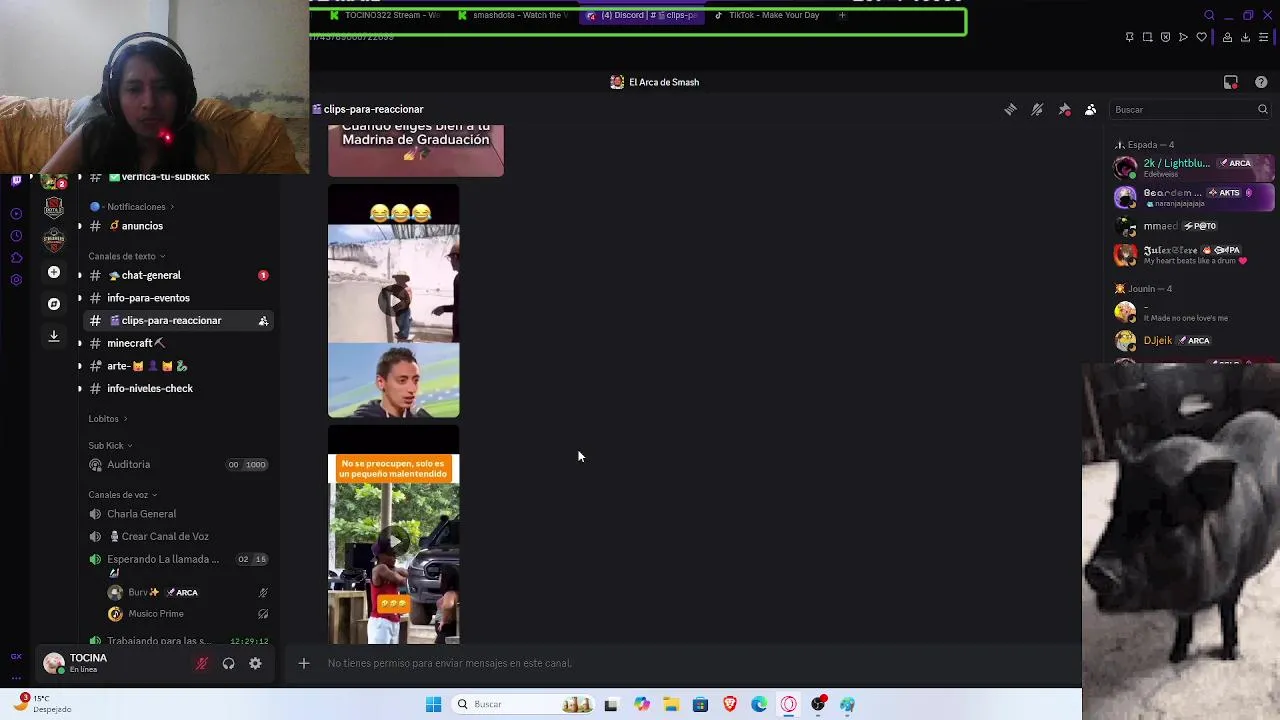Viewport: 1280px width, 720px height.
Task: Collapse the Sub Kick category
Action: point(110,446)
